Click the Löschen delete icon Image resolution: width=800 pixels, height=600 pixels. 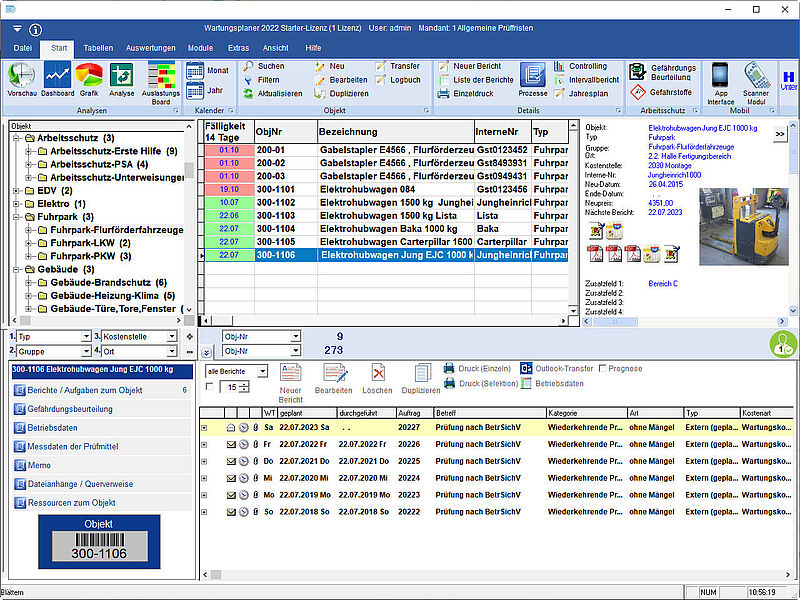click(x=378, y=373)
